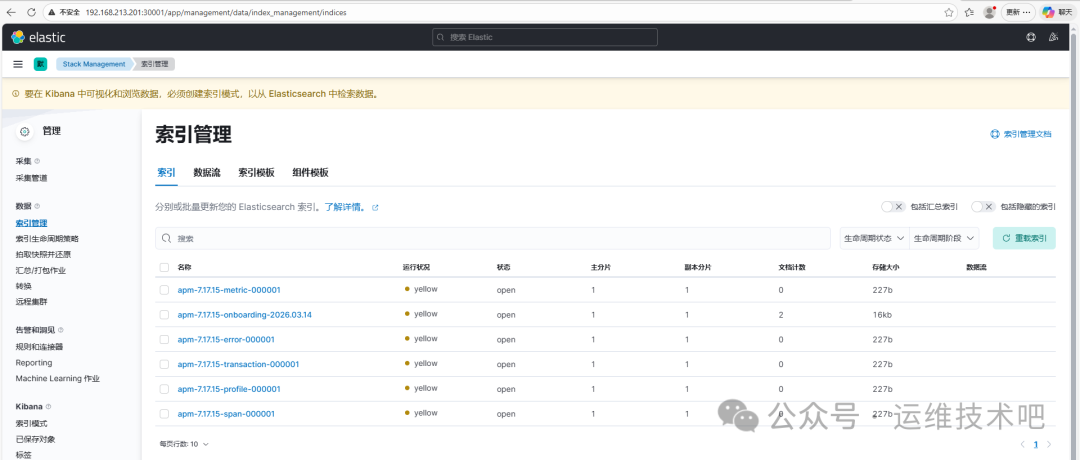Click the Stack Management breadcrumb
Screen dimensions: 1080x460
point(94,64)
